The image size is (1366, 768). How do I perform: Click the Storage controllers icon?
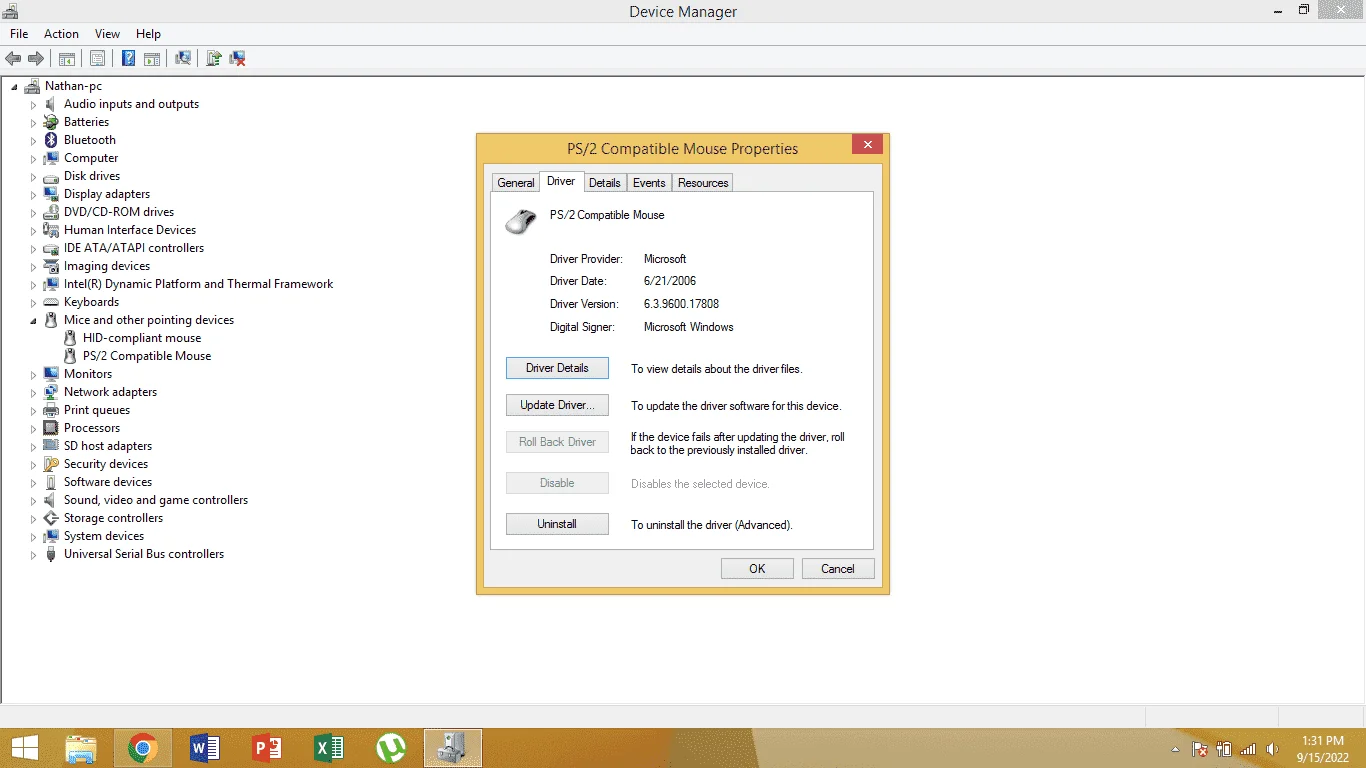[x=51, y=518]
